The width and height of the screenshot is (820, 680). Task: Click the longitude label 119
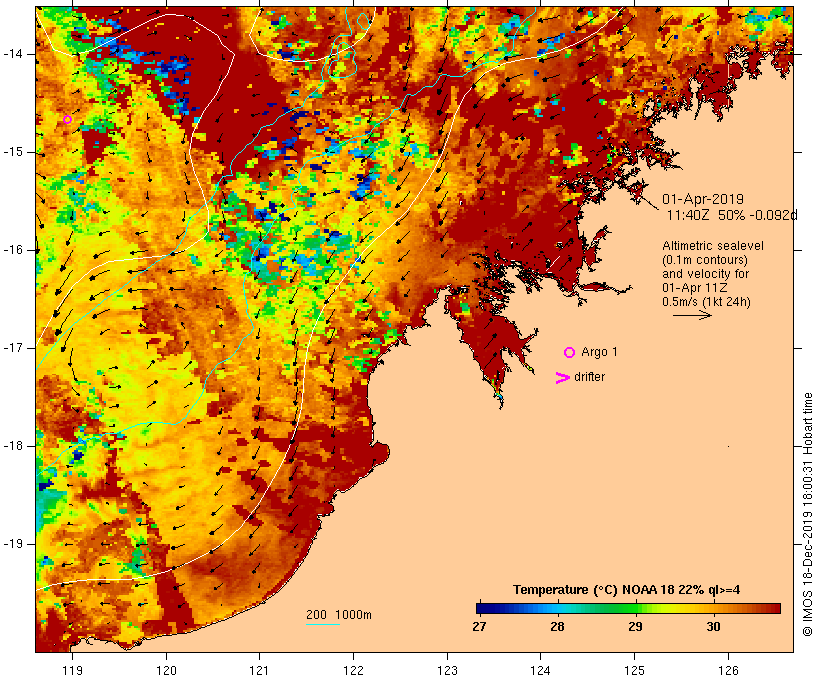[x=72, y=671]
